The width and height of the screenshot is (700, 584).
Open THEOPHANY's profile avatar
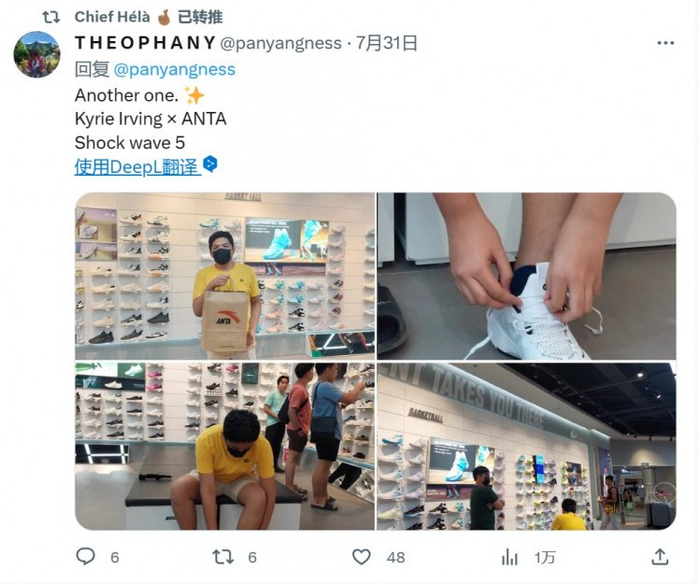pos(37,54)
